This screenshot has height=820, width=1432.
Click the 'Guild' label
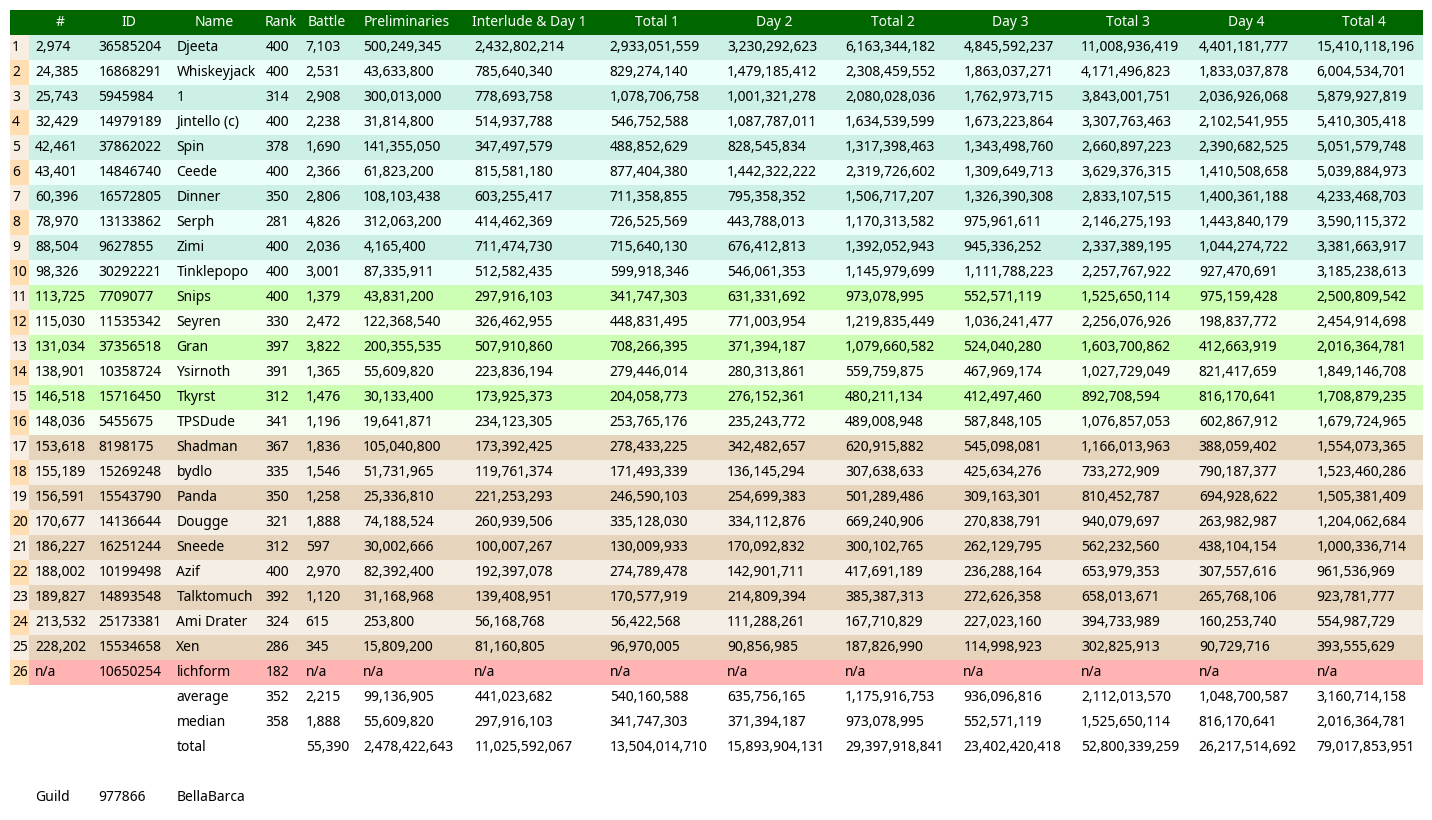click(53, 796)
